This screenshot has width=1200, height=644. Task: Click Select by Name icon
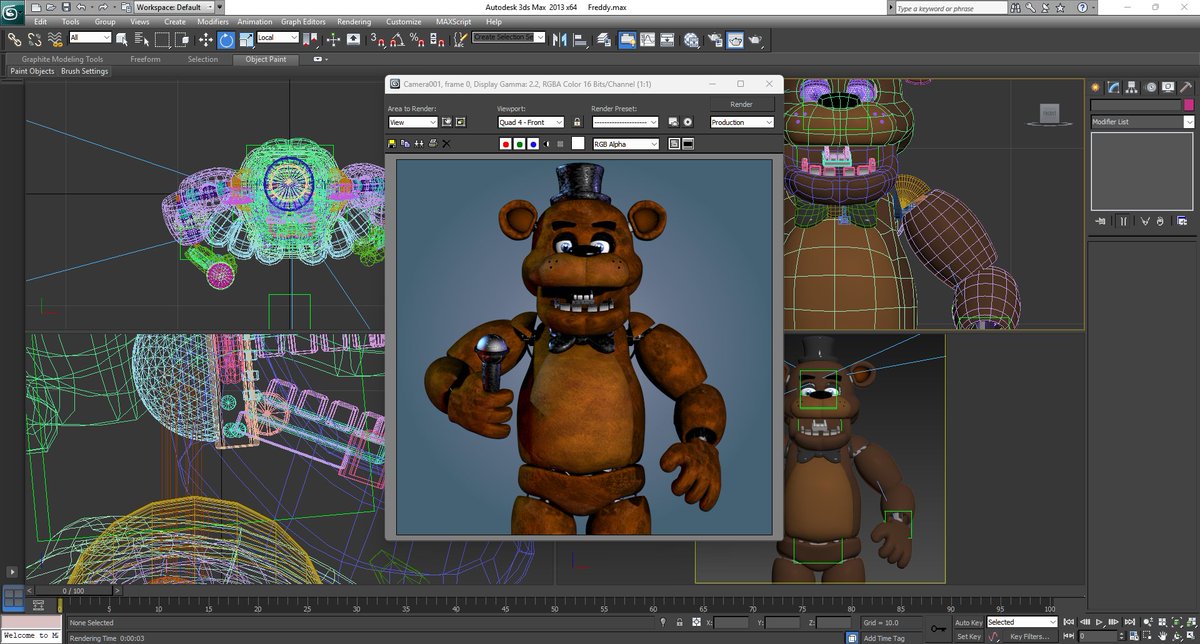[142, 39]
